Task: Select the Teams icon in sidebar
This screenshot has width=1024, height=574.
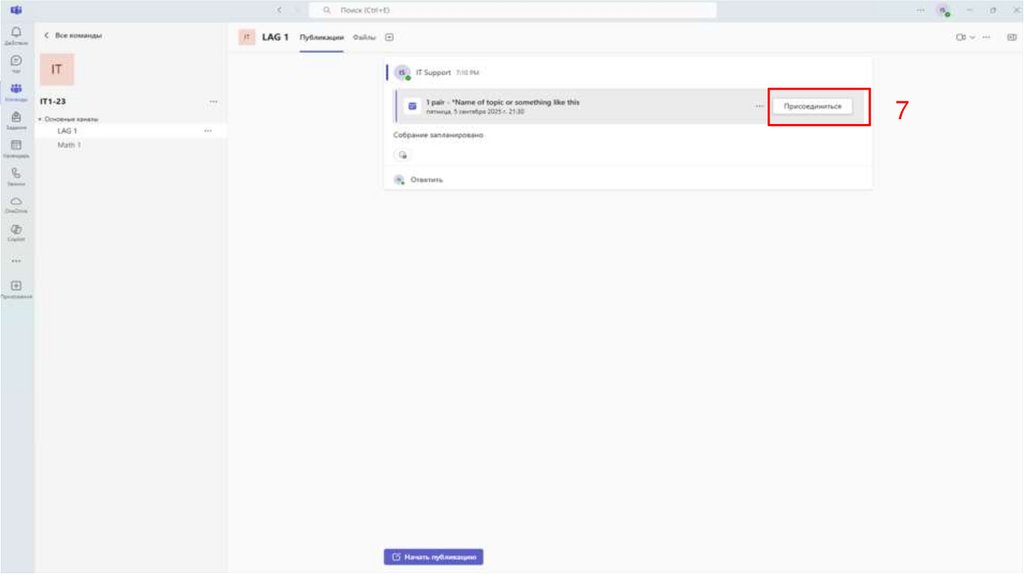Action: pos(16,91)
